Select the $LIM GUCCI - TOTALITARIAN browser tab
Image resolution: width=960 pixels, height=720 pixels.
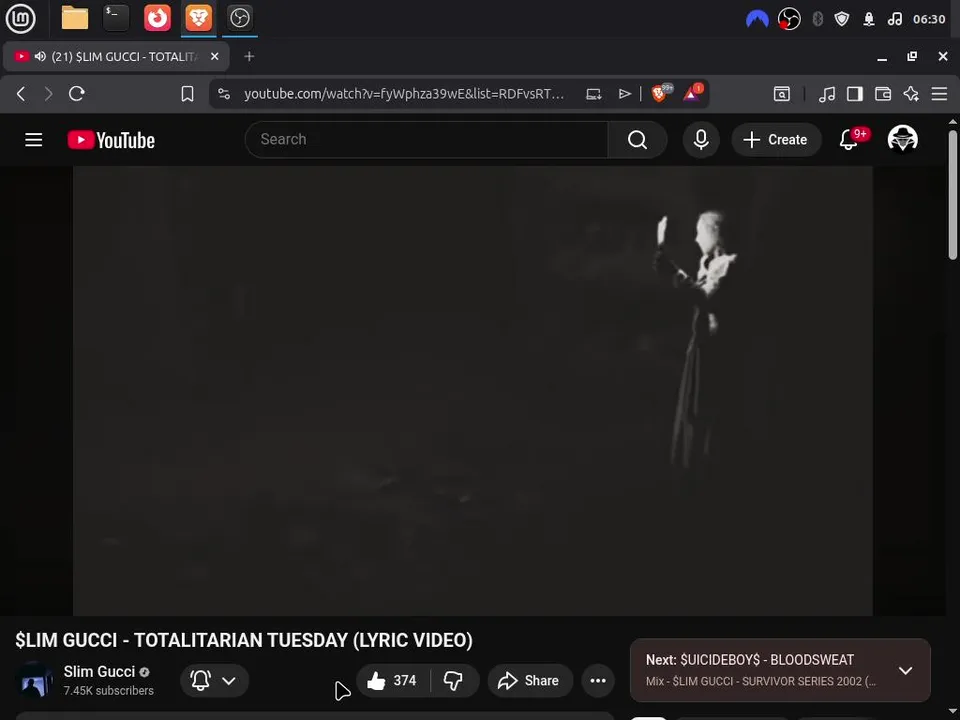coord(116,56)
